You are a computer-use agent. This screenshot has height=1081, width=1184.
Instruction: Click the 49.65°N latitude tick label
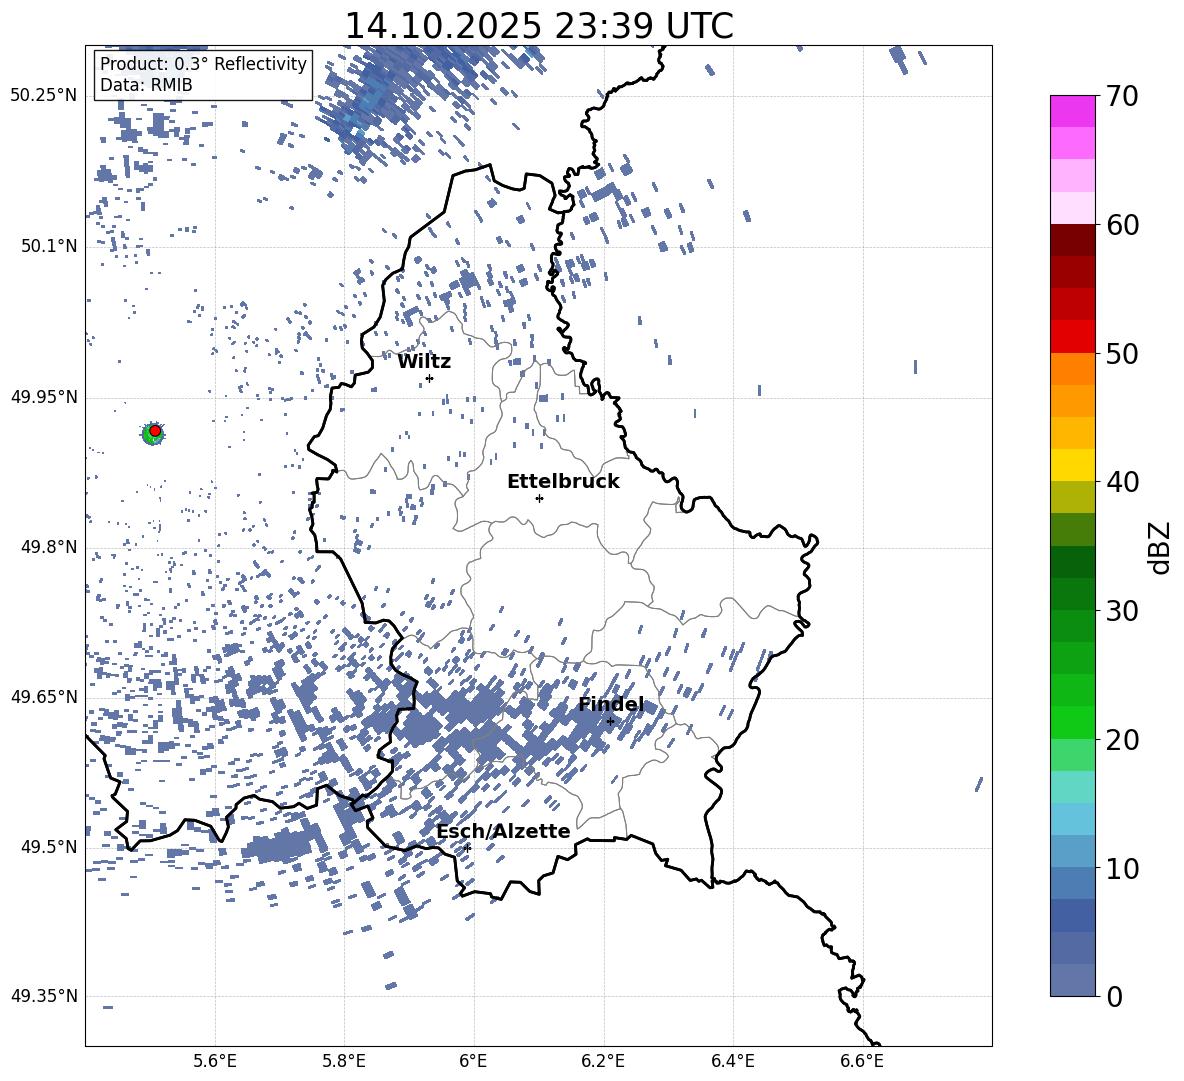coord(44,696)
